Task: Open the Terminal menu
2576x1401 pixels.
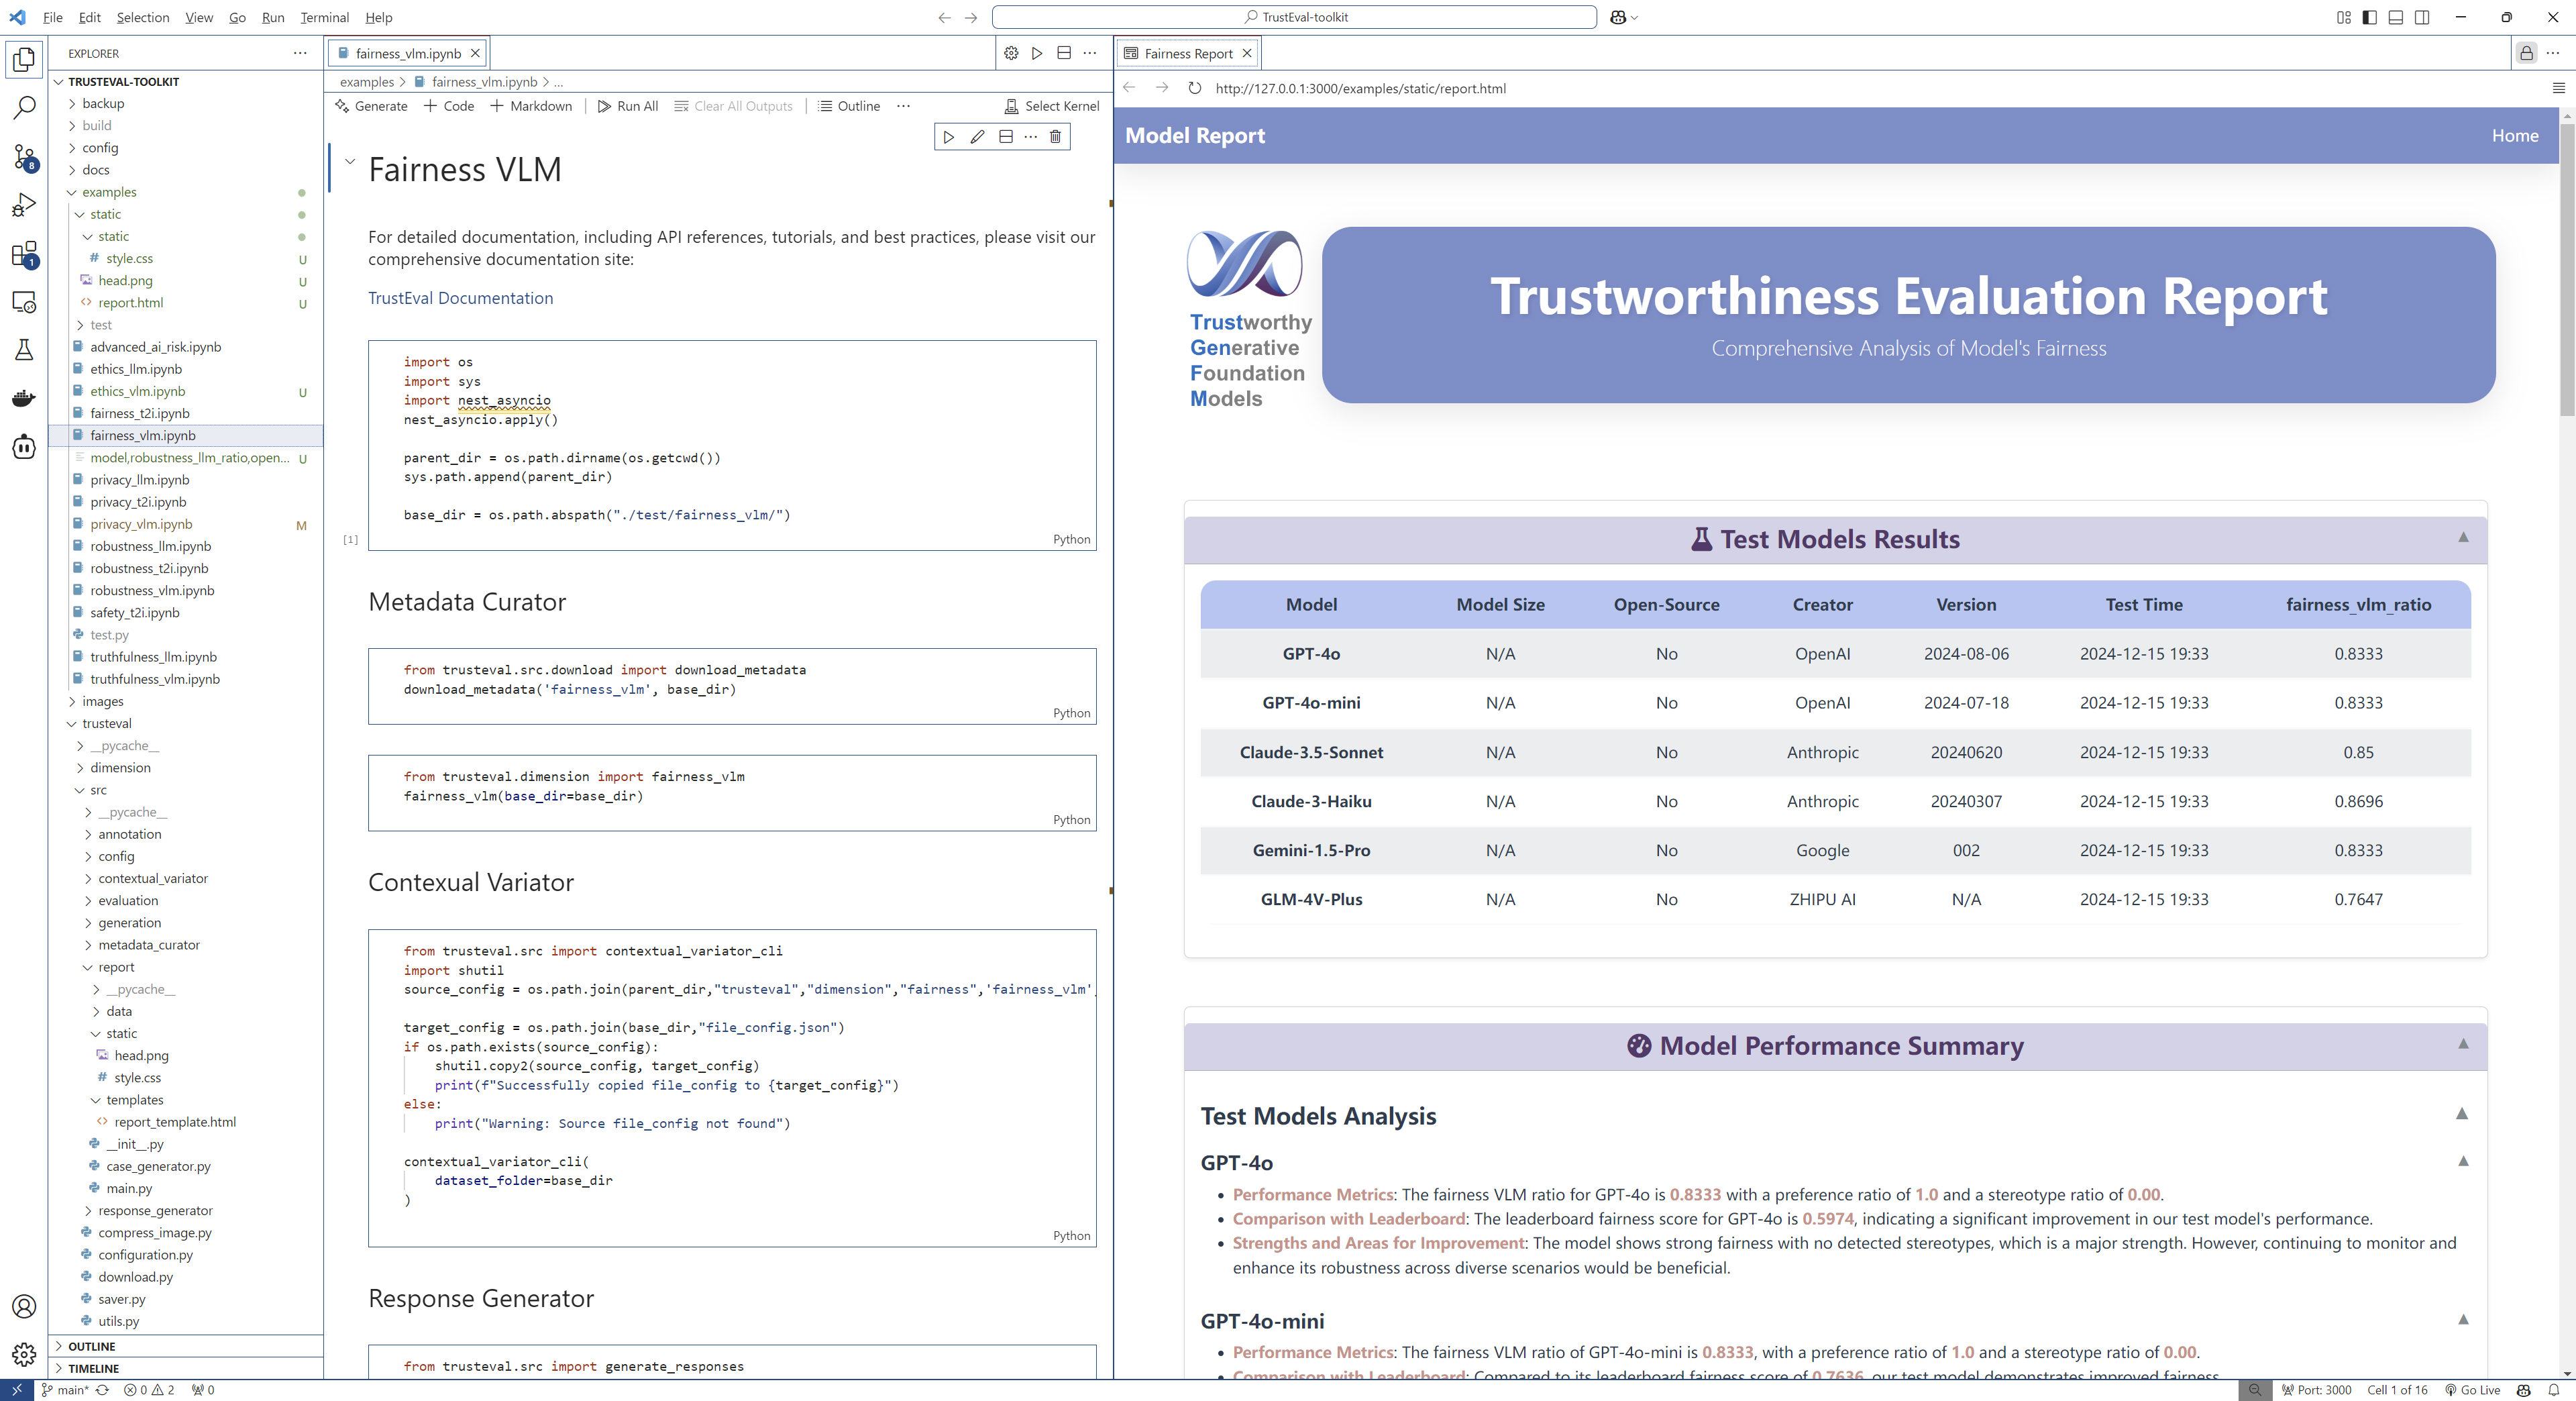Action: [324, 17]
